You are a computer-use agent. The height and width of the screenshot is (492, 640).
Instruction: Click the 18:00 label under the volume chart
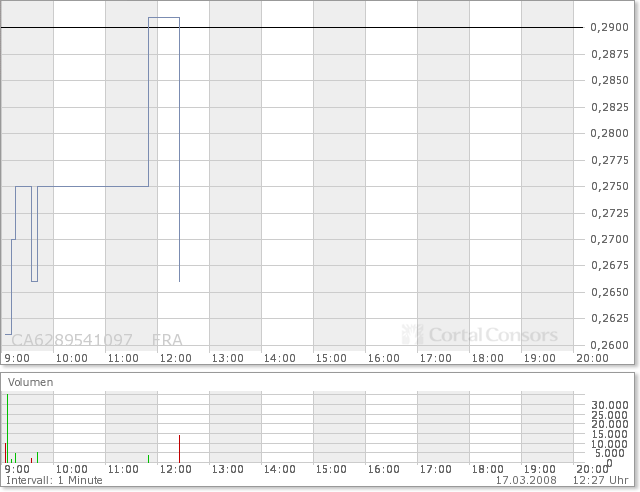coord(487,469)
